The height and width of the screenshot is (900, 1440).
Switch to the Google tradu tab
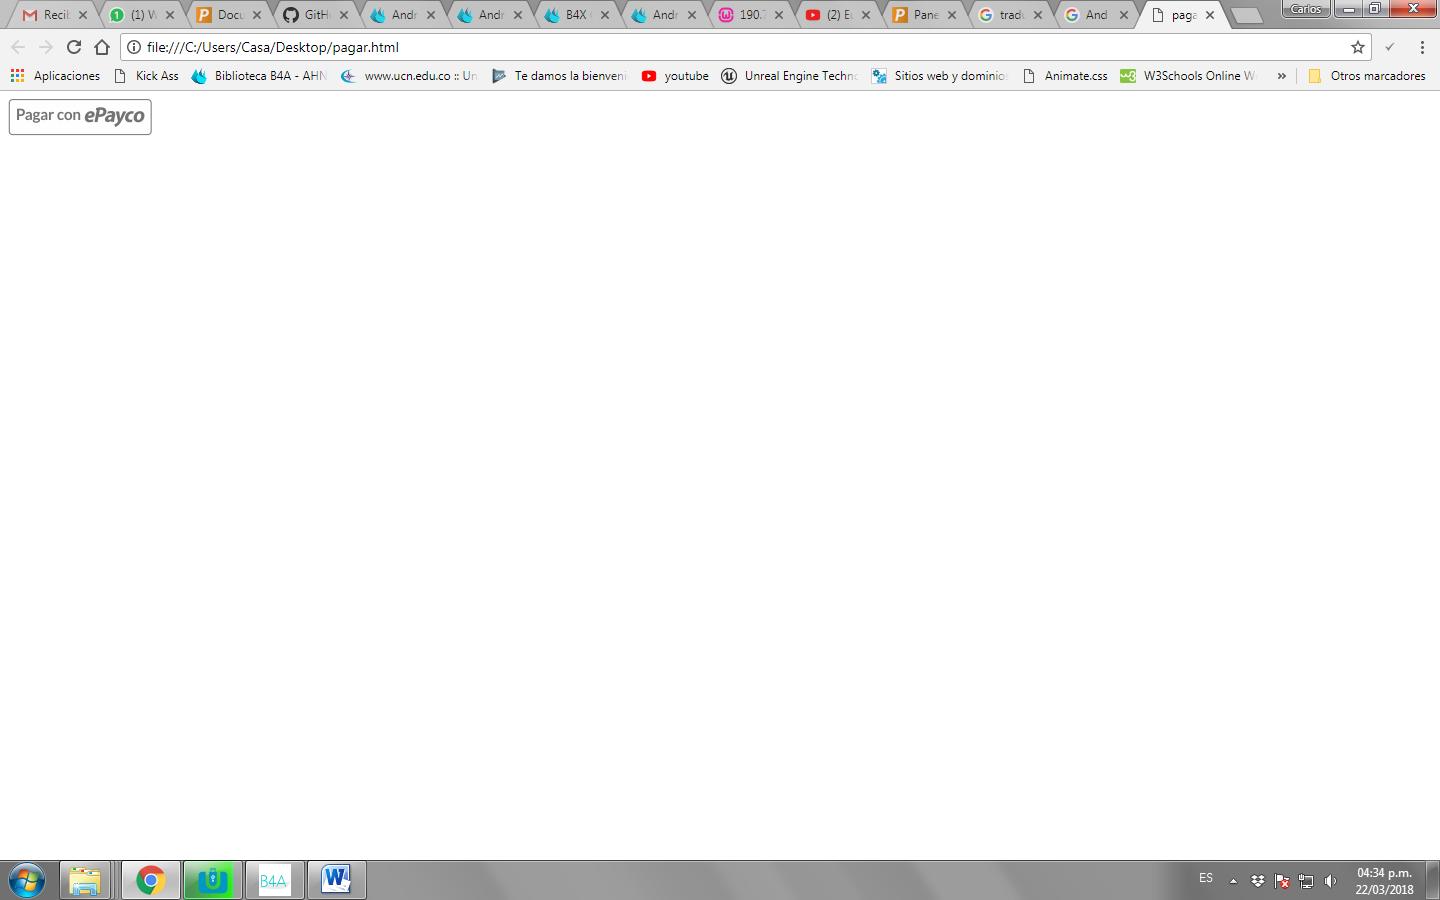1012,15
